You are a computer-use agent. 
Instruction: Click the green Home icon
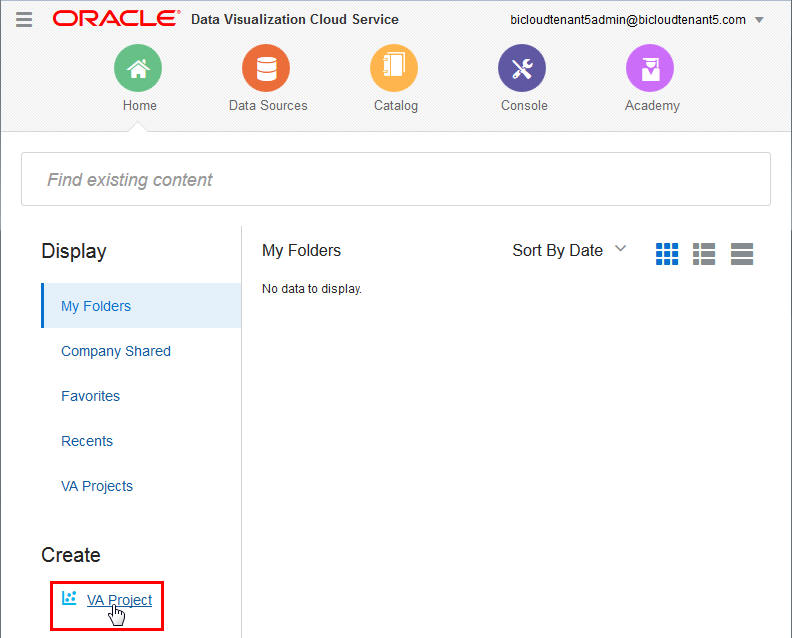(x=138, y=68)
